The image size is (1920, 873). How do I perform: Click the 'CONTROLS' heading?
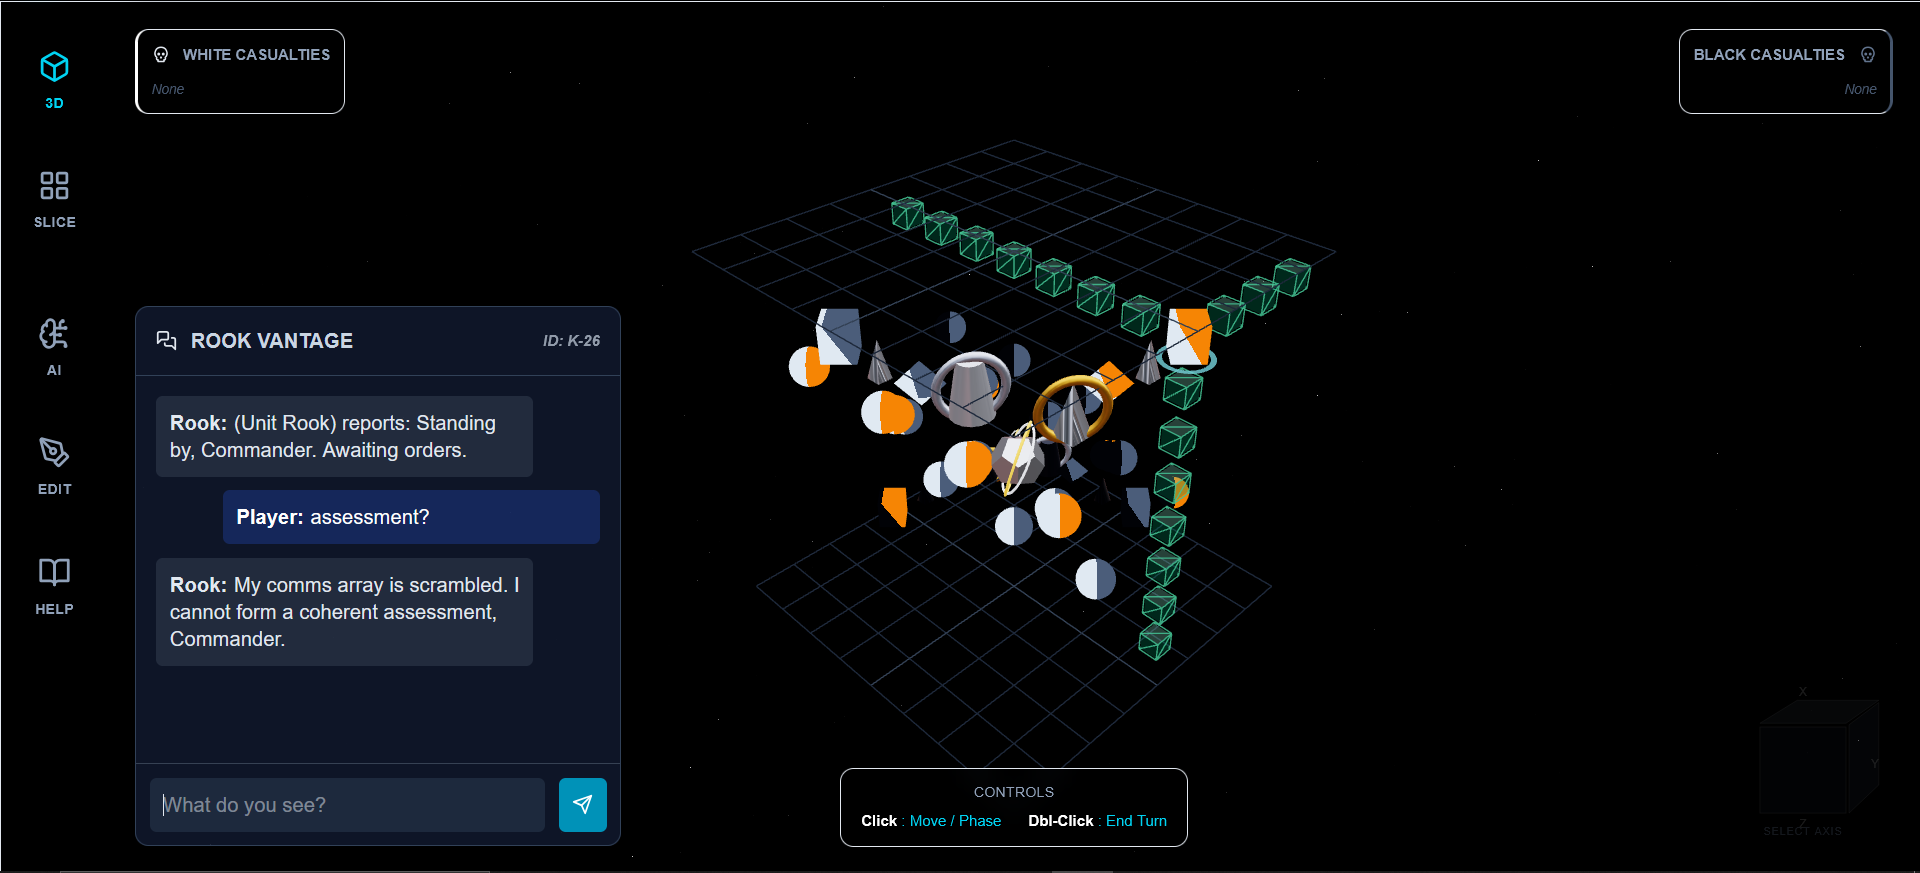(x=1014, y=792)
